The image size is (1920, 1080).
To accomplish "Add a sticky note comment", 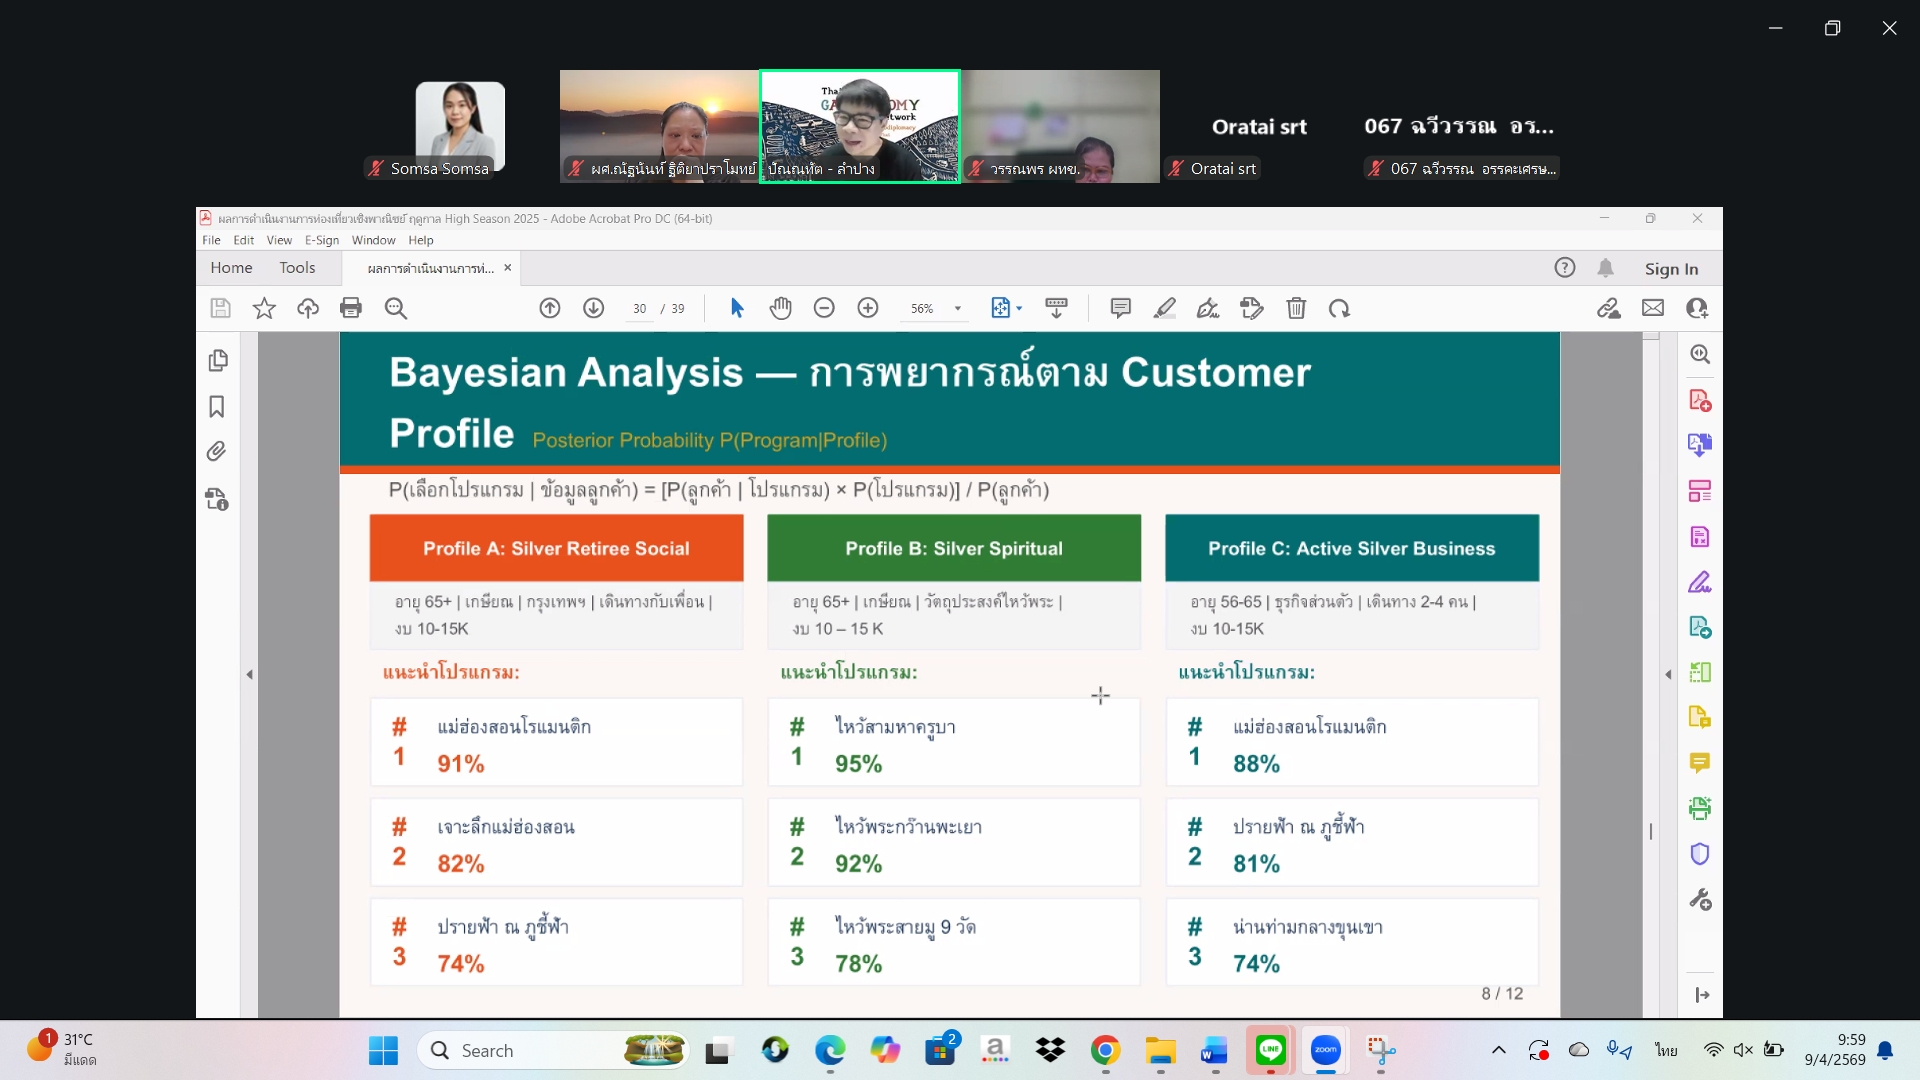I will [x=1120, y=308].
